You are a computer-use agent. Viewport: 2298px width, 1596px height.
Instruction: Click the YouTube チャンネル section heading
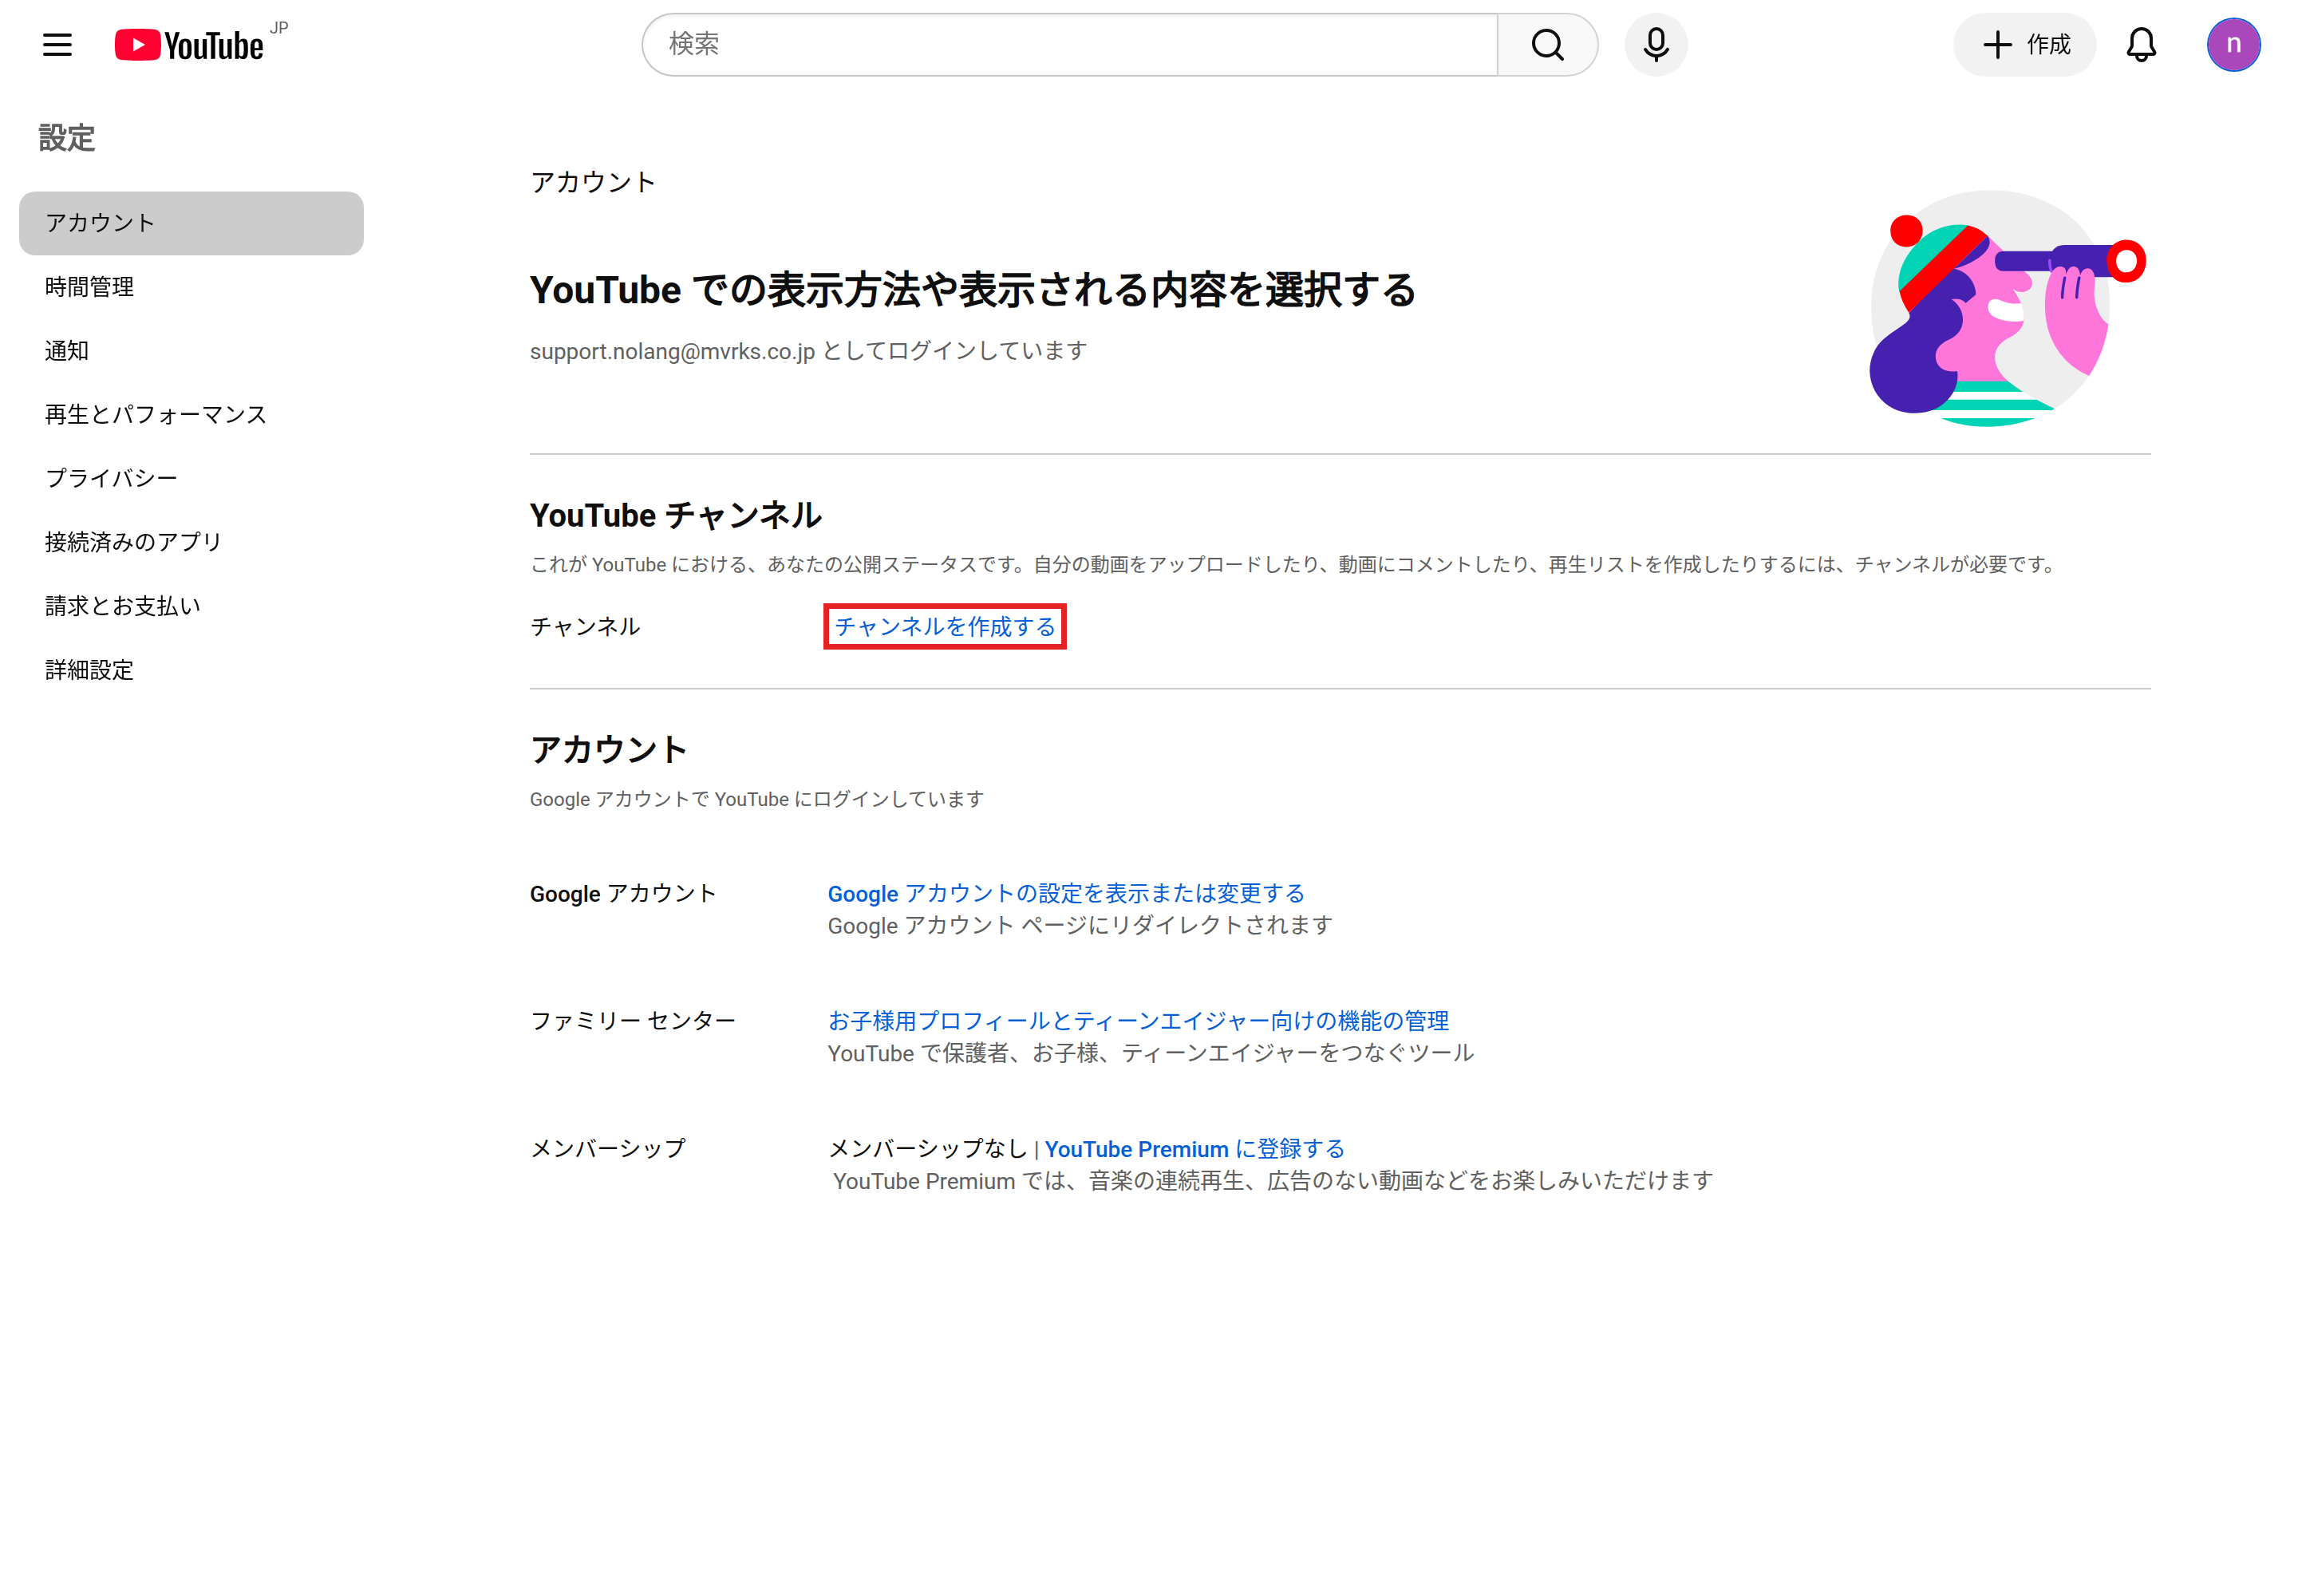coord(675,516)
